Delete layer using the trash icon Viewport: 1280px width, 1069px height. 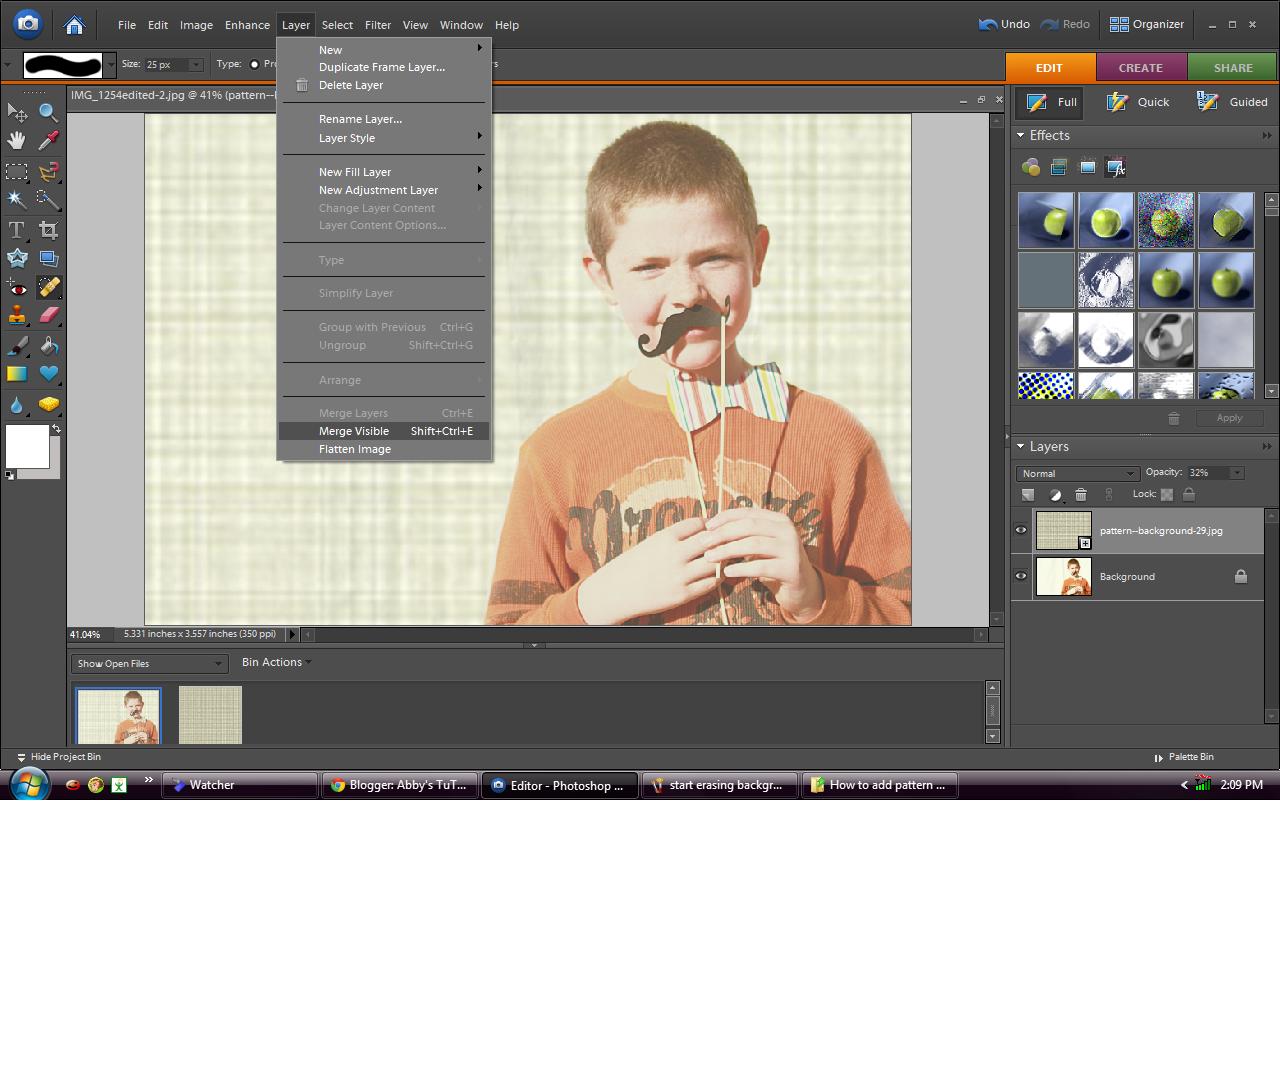1081,494
